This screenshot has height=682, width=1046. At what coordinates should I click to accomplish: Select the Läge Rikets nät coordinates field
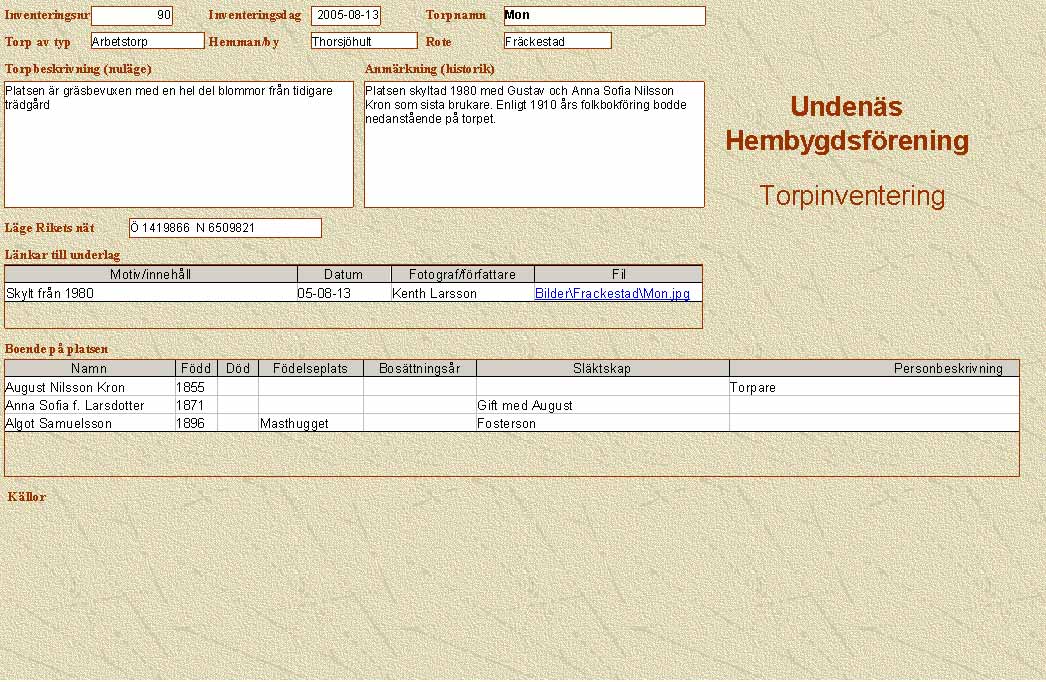click(x=225, y=228)
